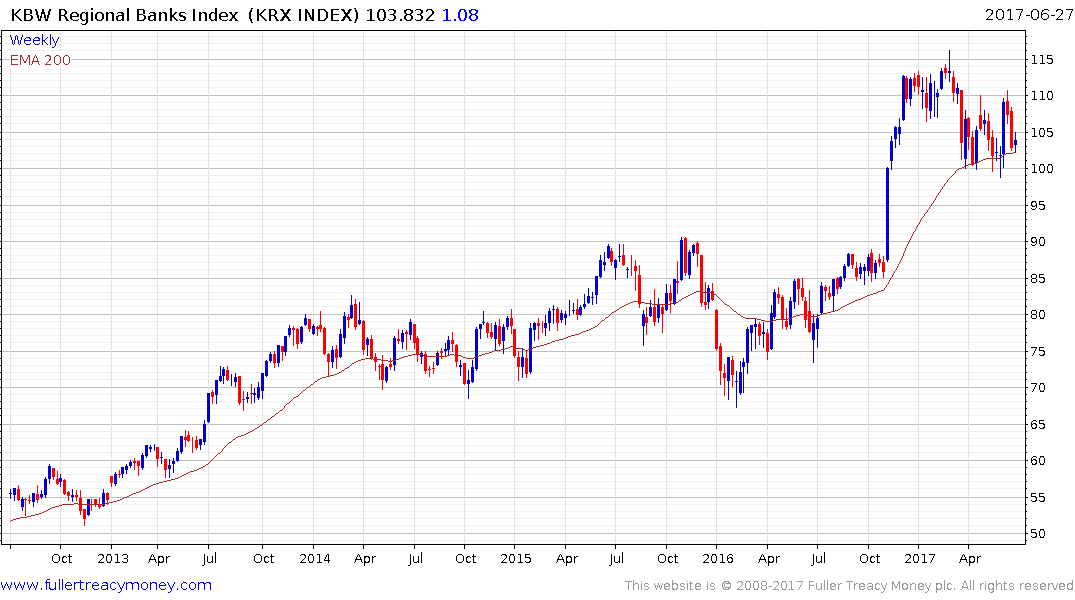Click the 80 price axis label
This screenshot has width=1075, height=600.
point(1038,315)
